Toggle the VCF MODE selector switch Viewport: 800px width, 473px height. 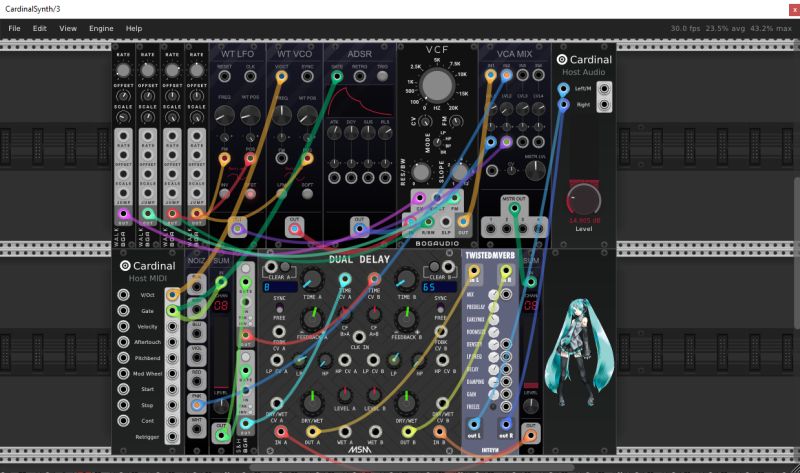(437, 142)
